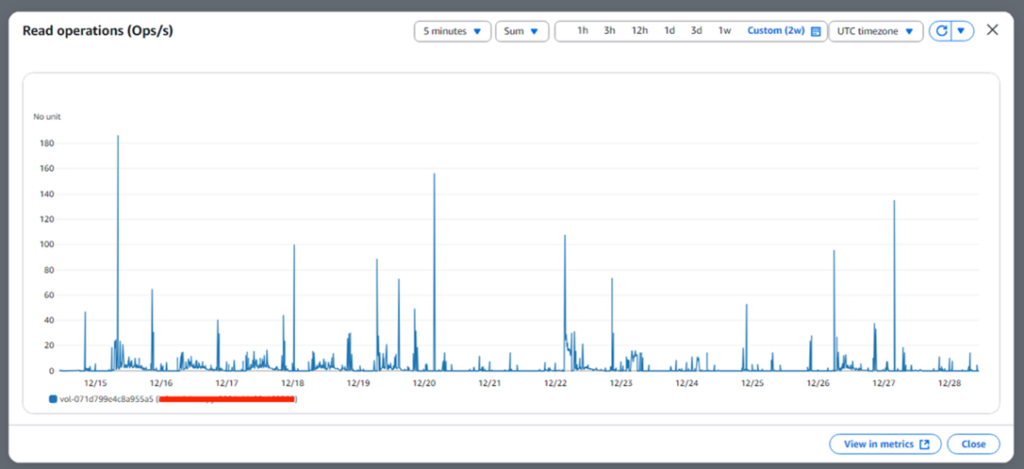Screen dimensions: 1024x469
Task: Expand the Sum statistic dropdown
Action: (x=521, y=31)
